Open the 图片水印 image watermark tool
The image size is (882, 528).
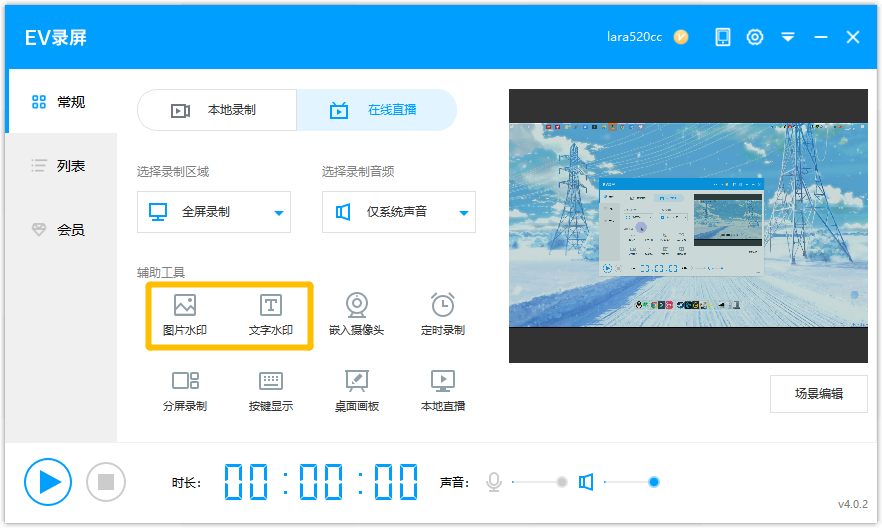pyautogui.click(x=185, y=314)
